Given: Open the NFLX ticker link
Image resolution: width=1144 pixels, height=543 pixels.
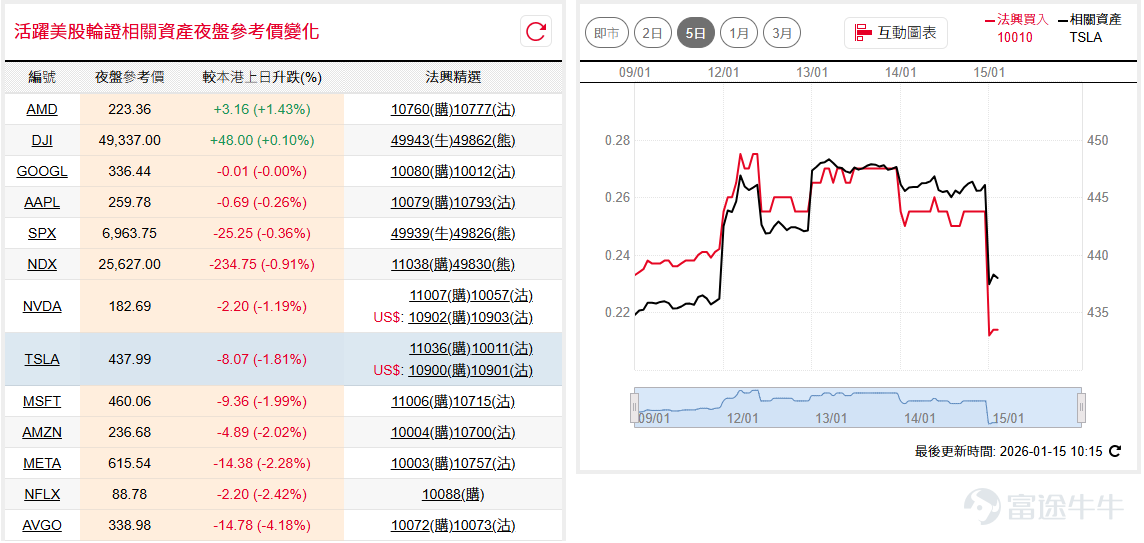Looking at the screenshot, I should tap(42, 494).
